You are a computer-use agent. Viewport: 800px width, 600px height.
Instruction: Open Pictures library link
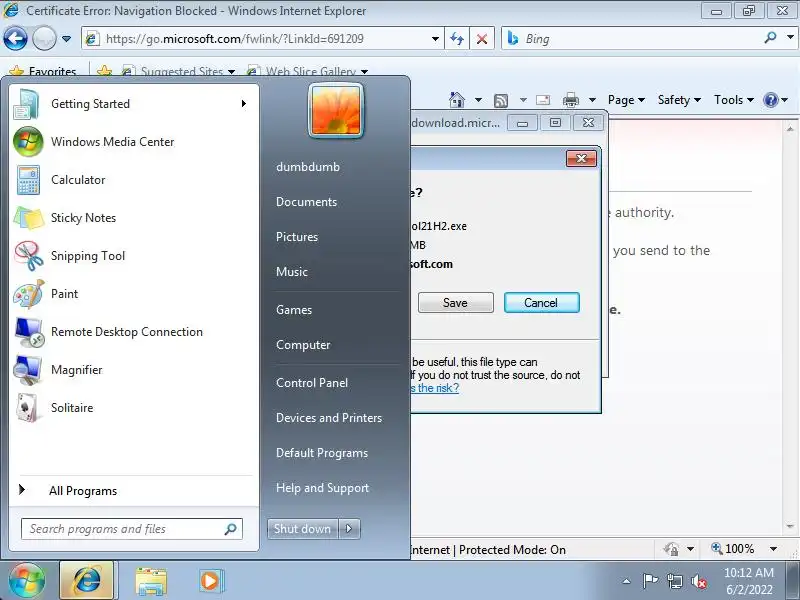[297, 237]
